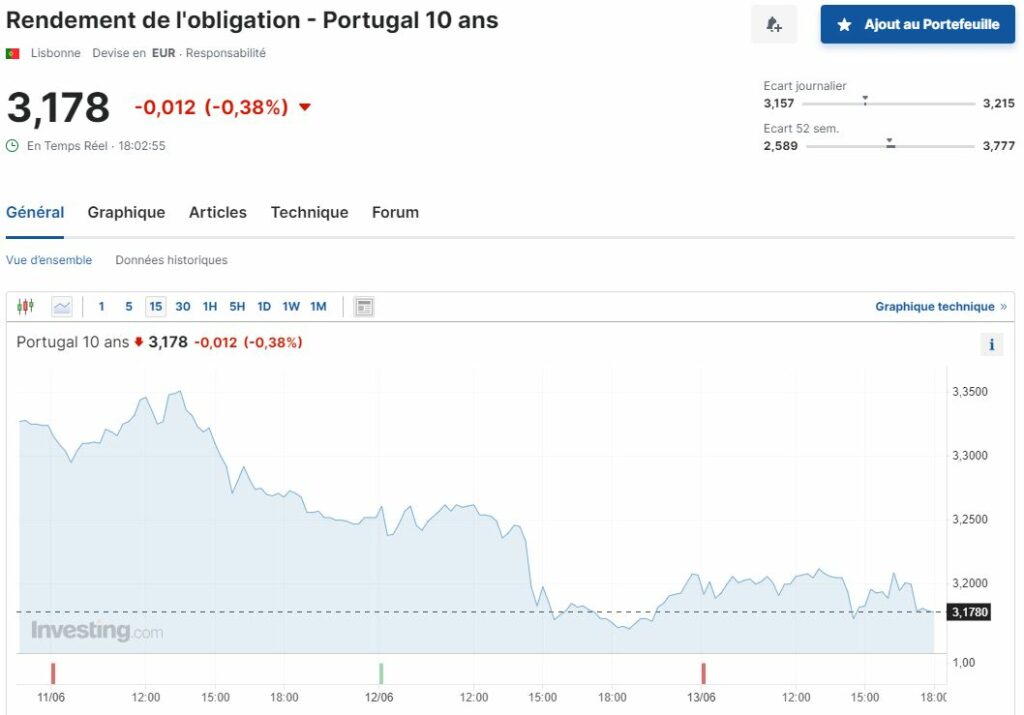
Task: Switch to the Technique tab
Action: [x=309, y=212]
